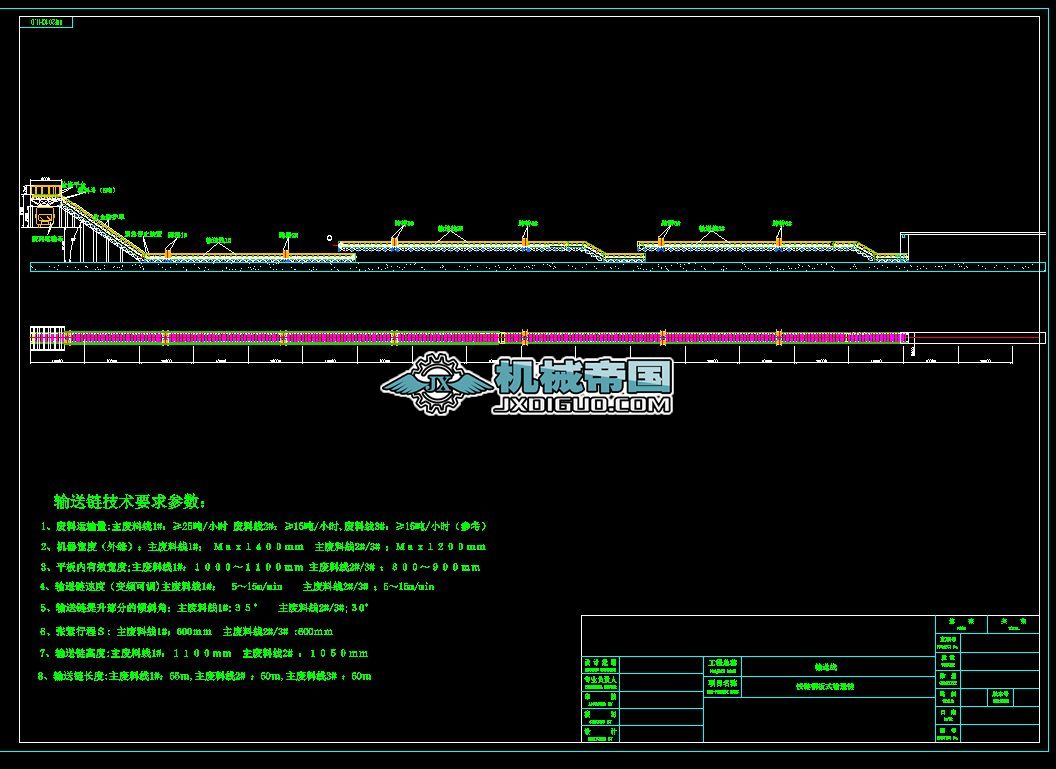
Task: Select parameter line 3 about 平板内有效宽度
Action: pyautogui.click(x=261, y=567)
